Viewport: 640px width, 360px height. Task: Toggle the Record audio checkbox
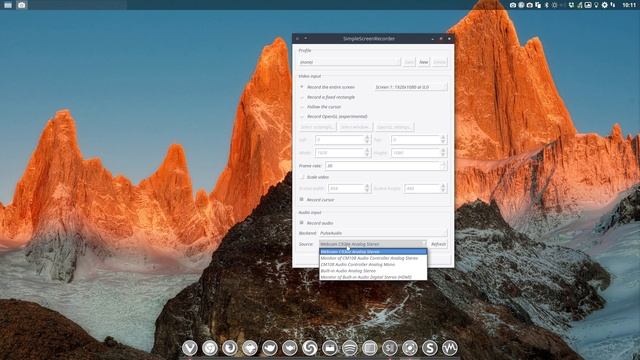316,223
